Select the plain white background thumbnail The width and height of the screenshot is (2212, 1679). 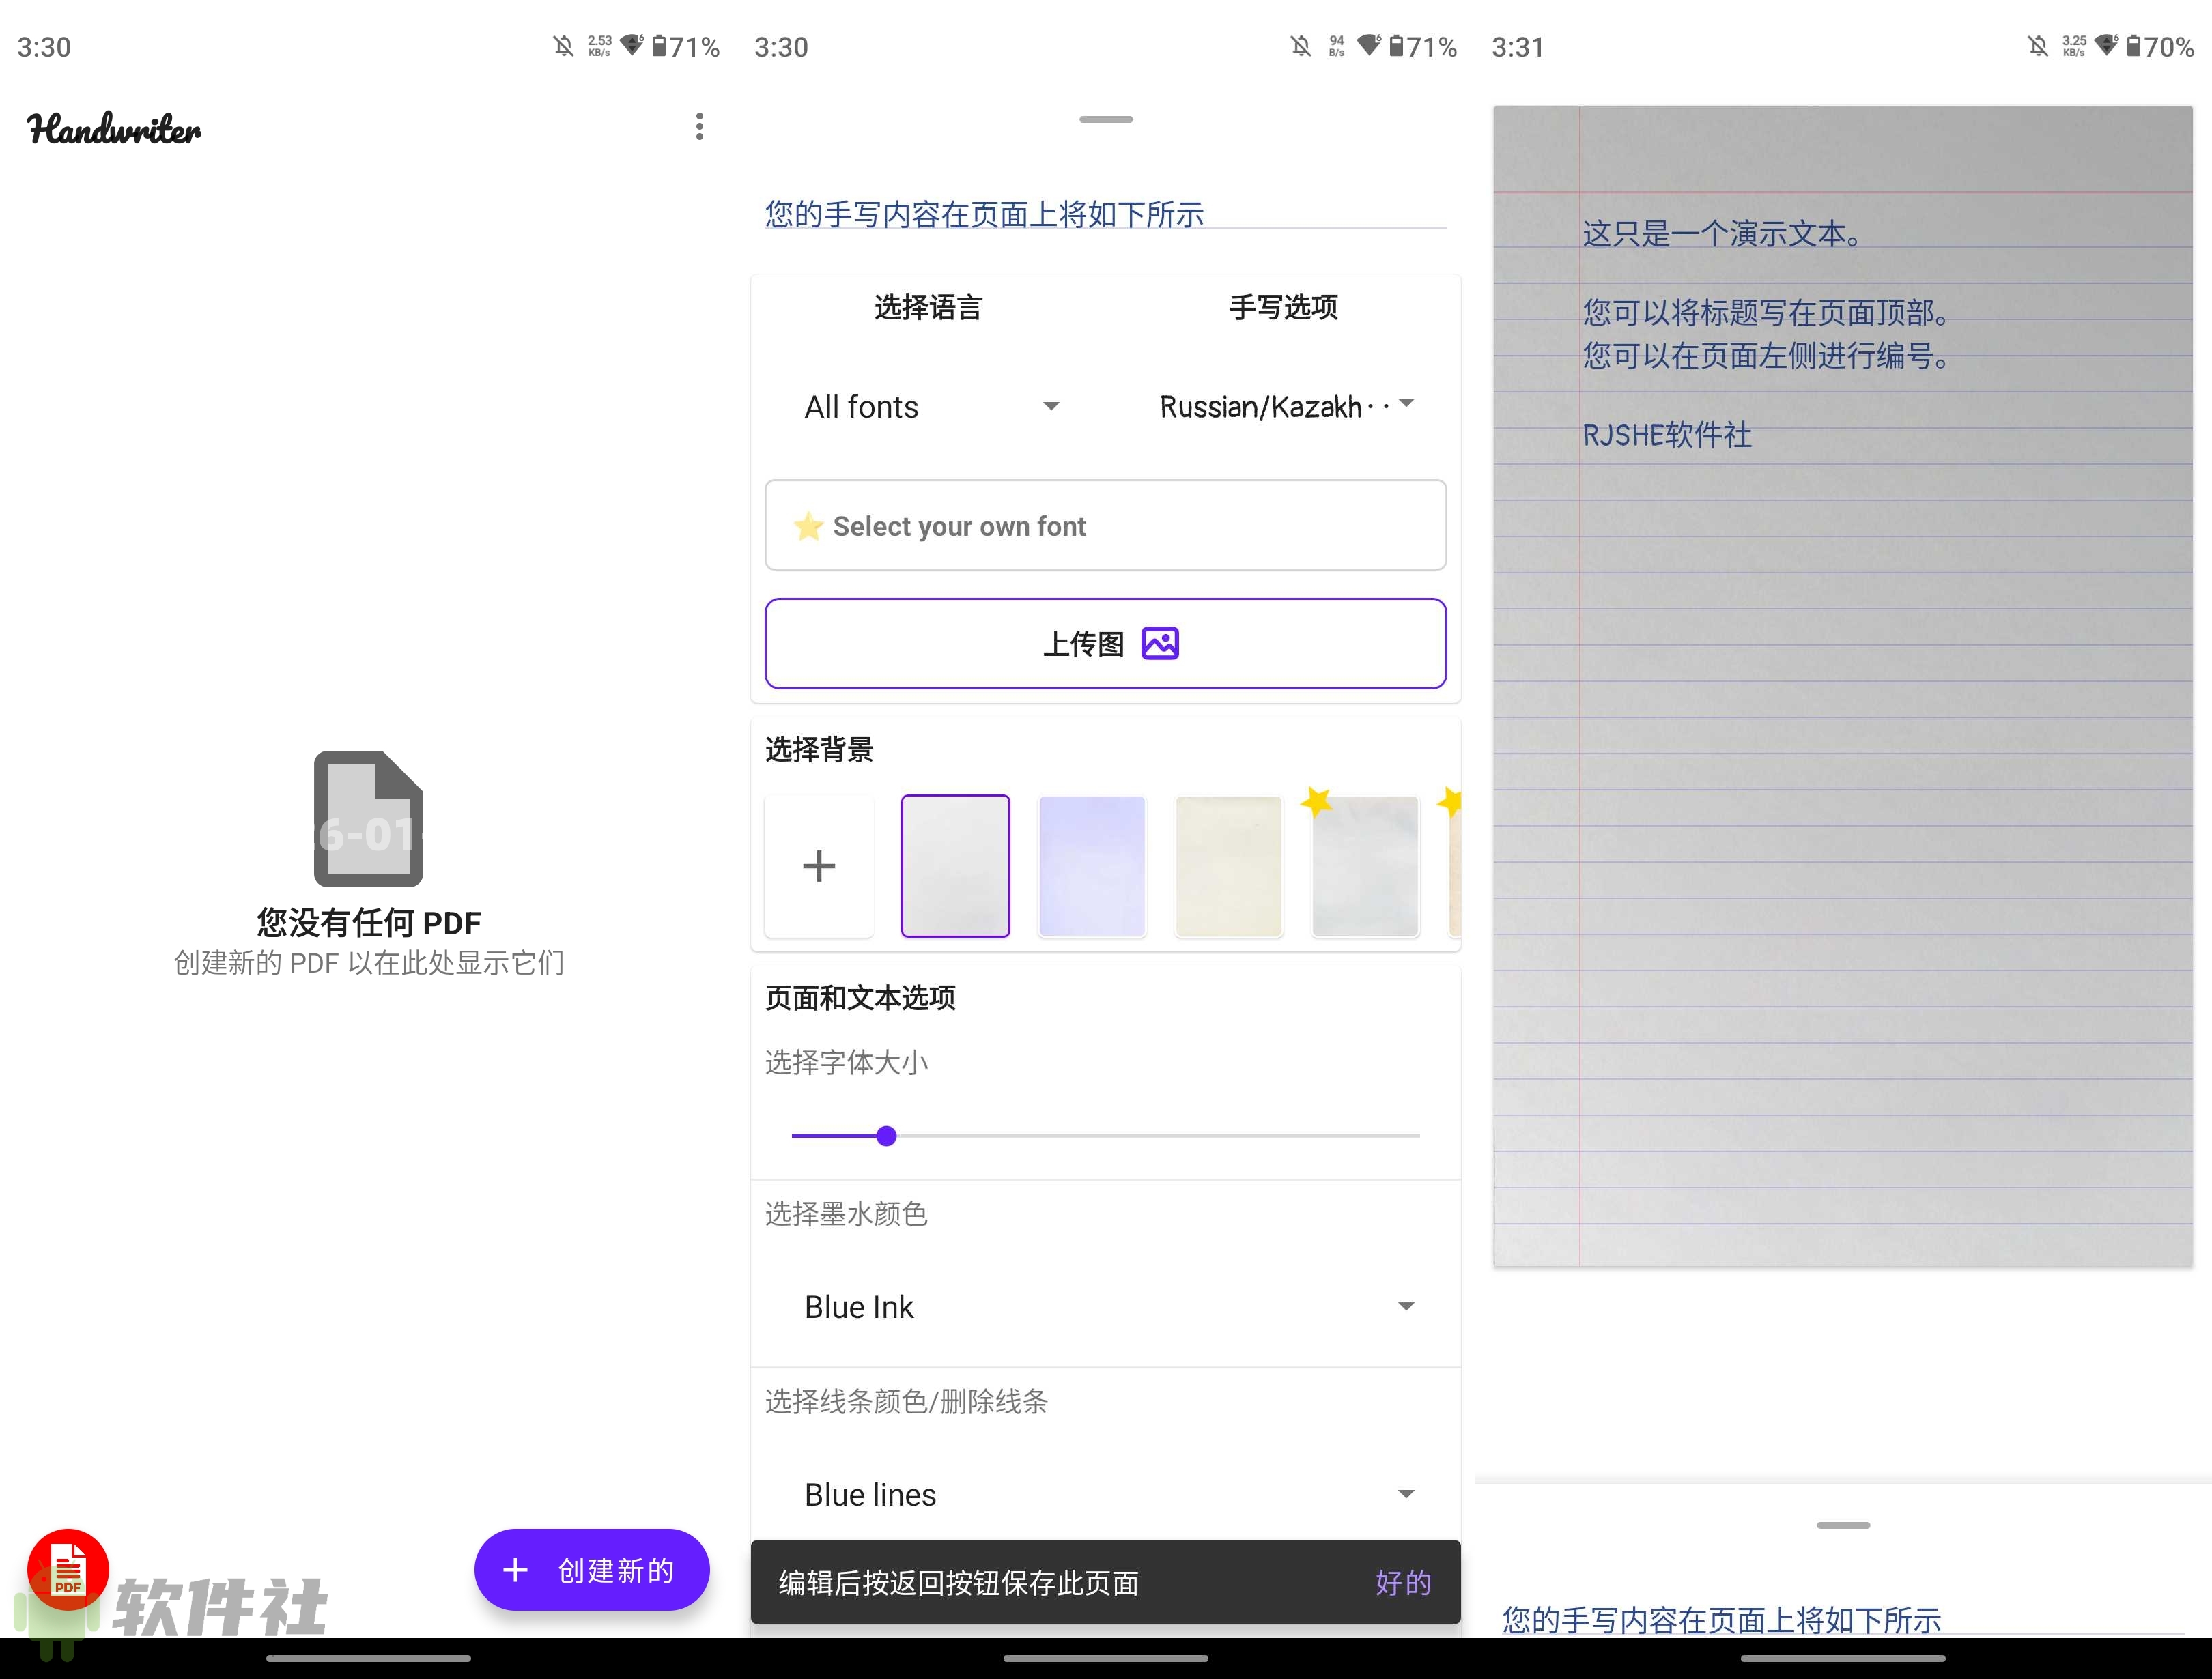pyautogui.click(x=955, y=866)
